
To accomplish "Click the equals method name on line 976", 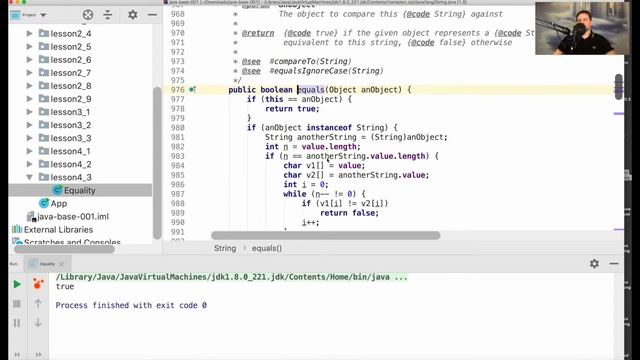I will click(311, 90).
